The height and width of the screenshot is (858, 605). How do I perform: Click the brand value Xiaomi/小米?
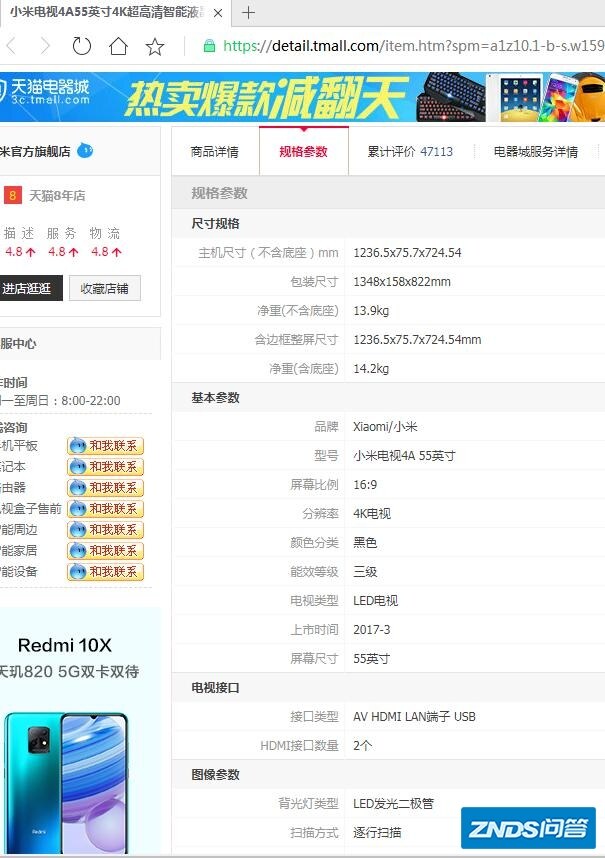click(x=385, y=427)
